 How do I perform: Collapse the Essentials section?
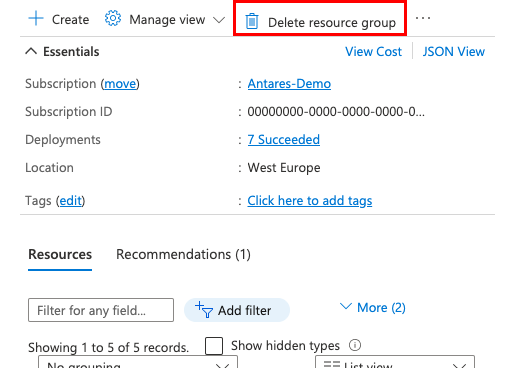31,51
